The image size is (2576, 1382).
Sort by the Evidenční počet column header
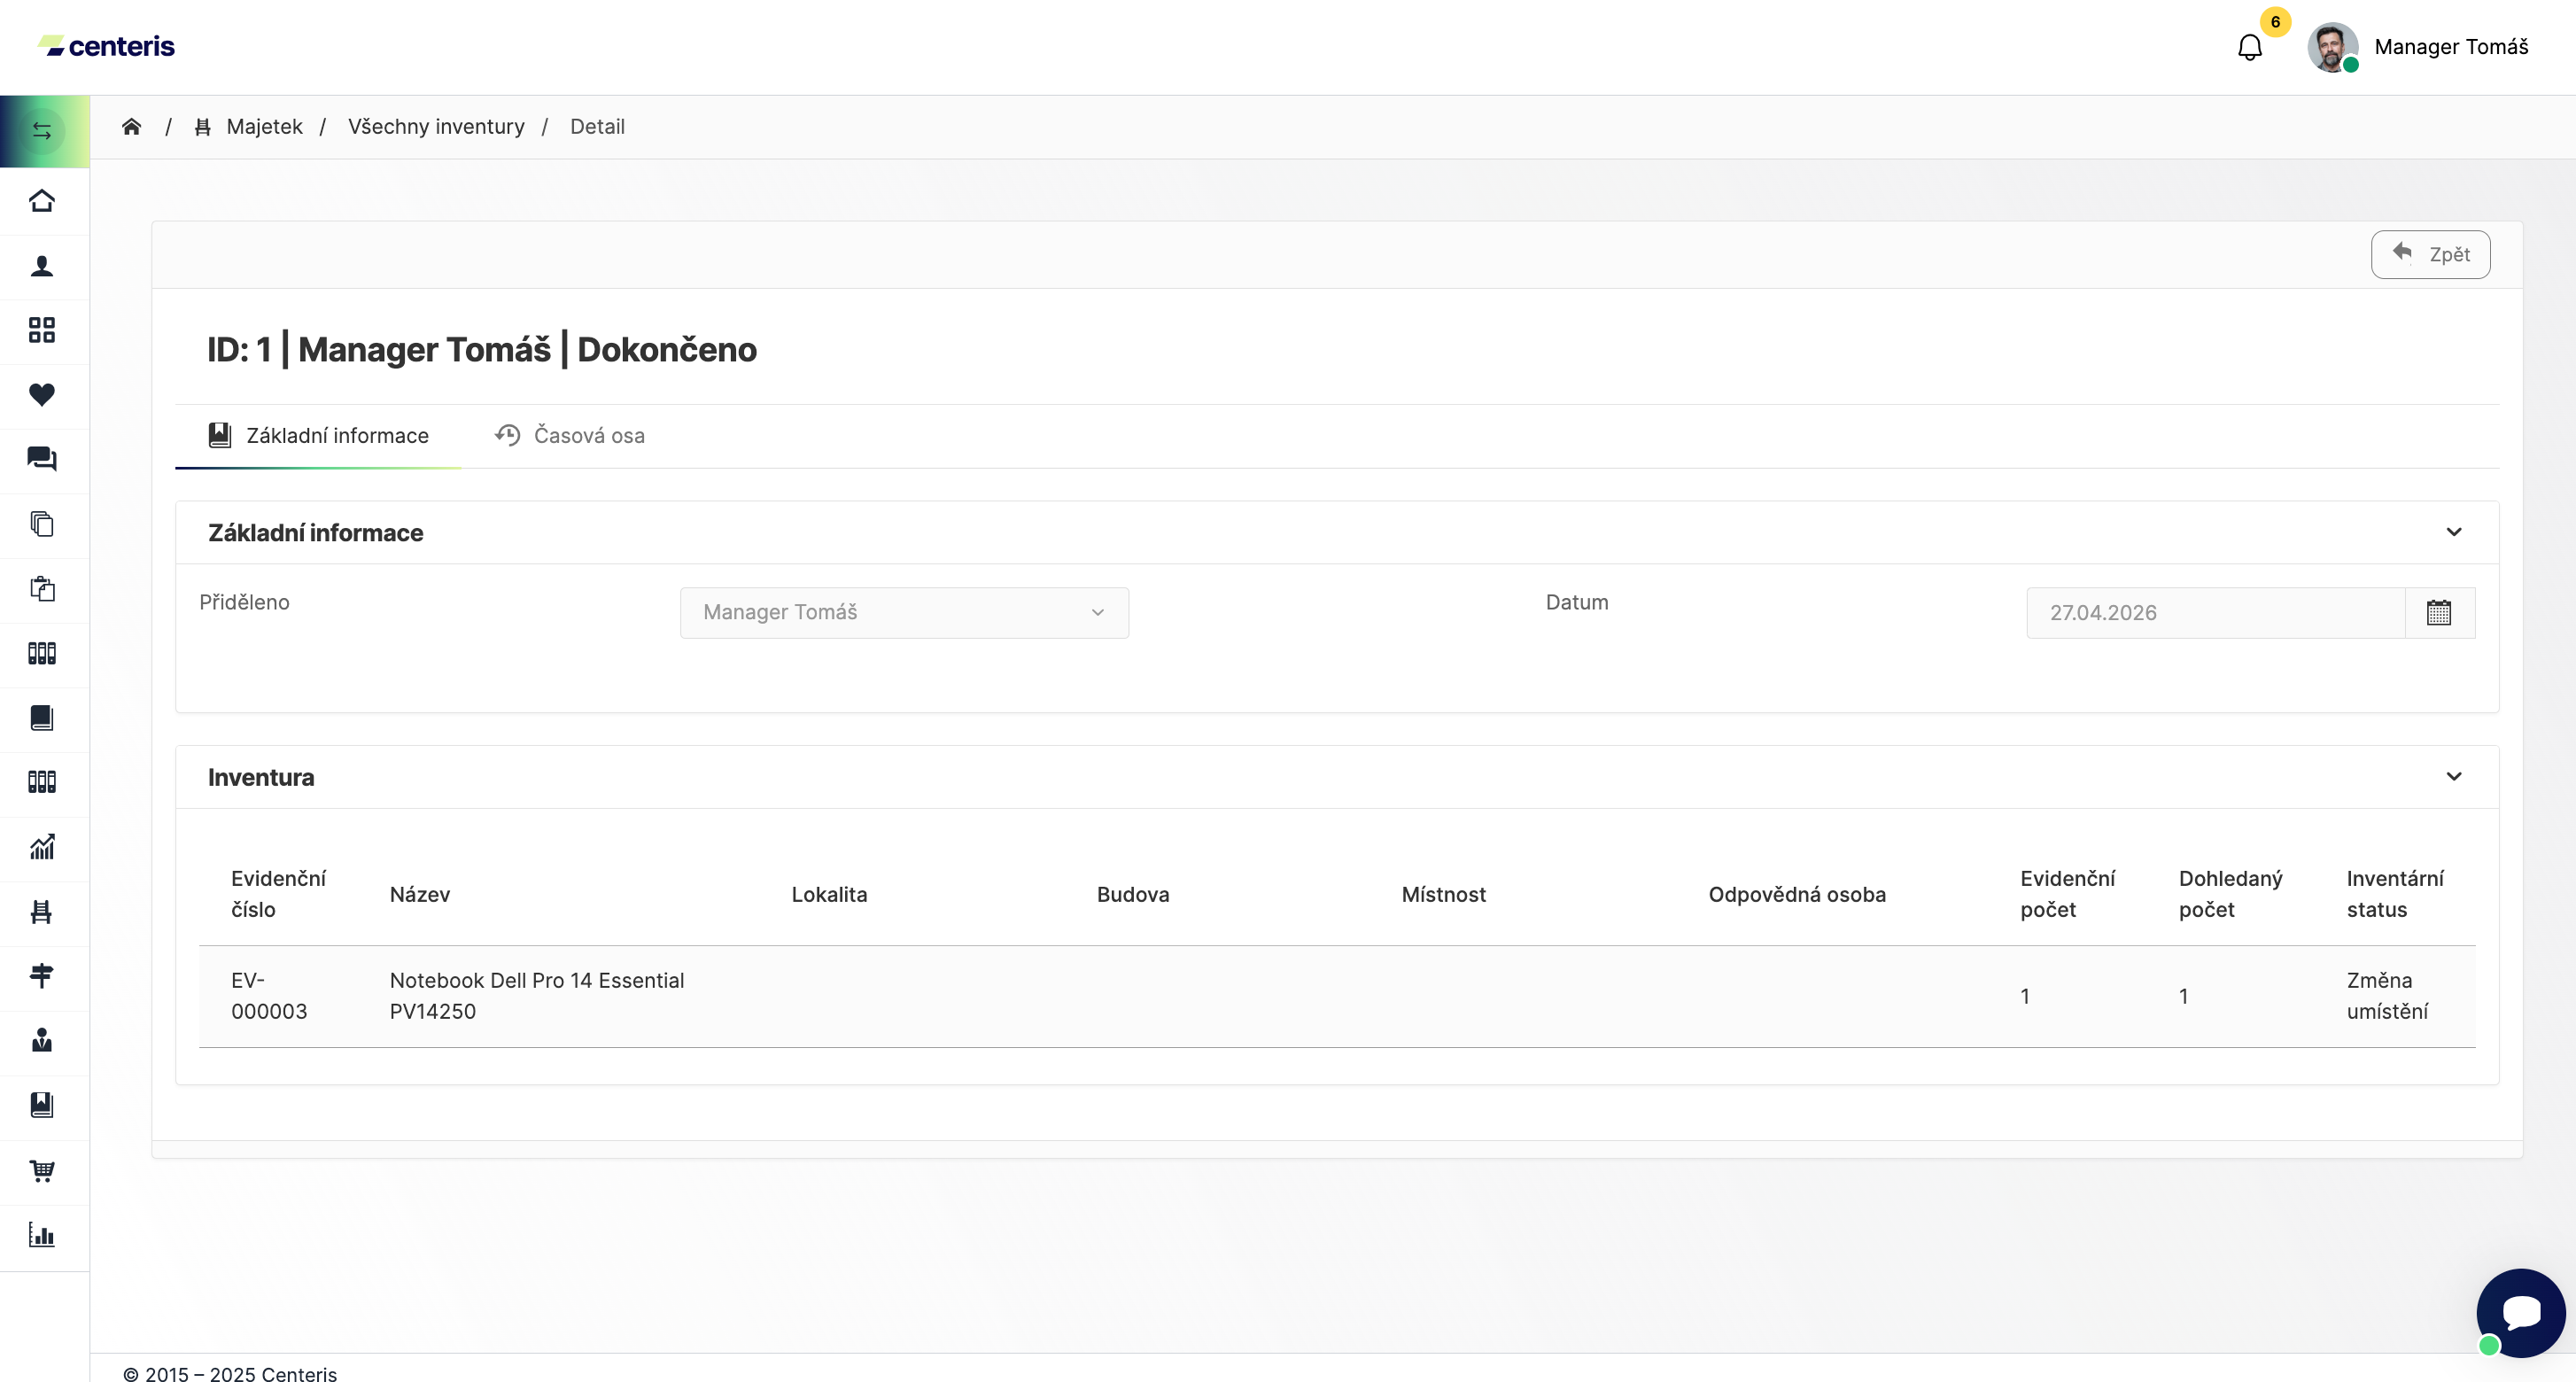click(2067, 895)
